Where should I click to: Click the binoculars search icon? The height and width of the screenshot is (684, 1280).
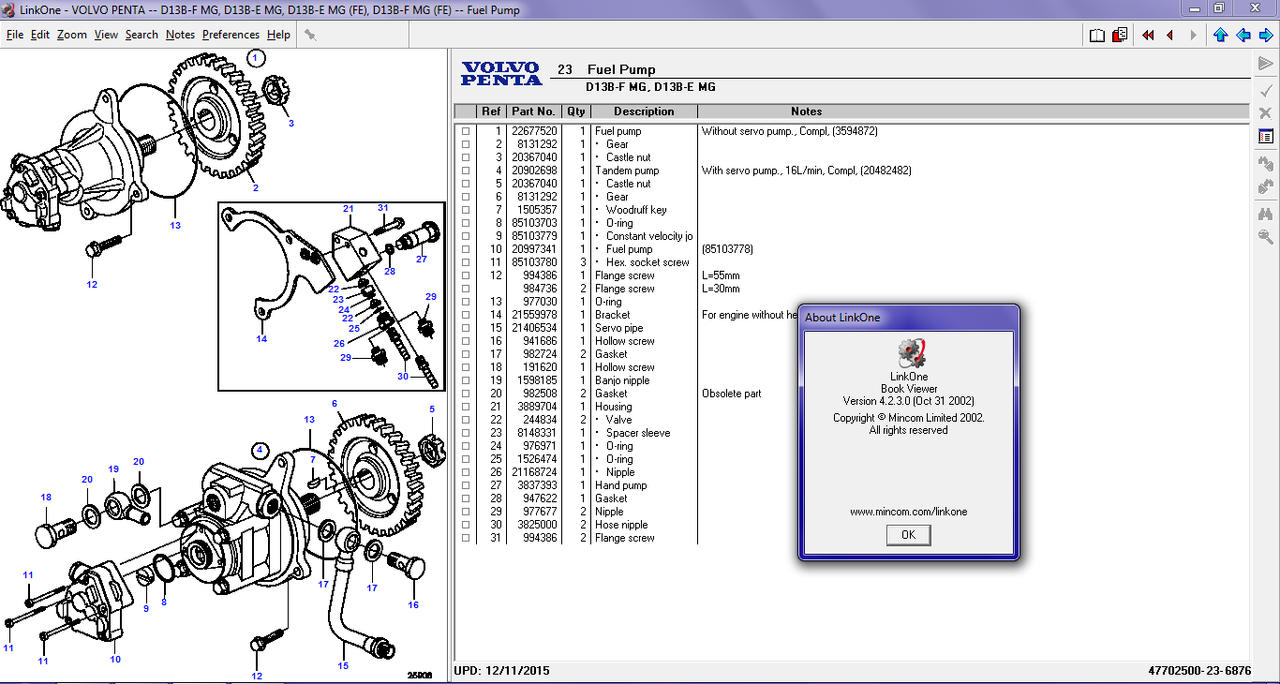click(1265, 213)
